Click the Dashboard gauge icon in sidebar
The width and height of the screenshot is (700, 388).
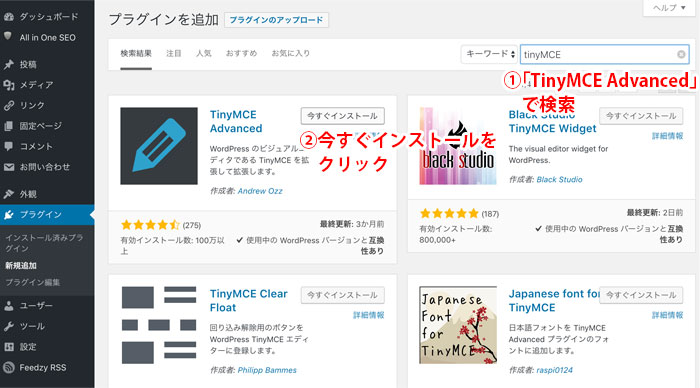click(8, 17)
